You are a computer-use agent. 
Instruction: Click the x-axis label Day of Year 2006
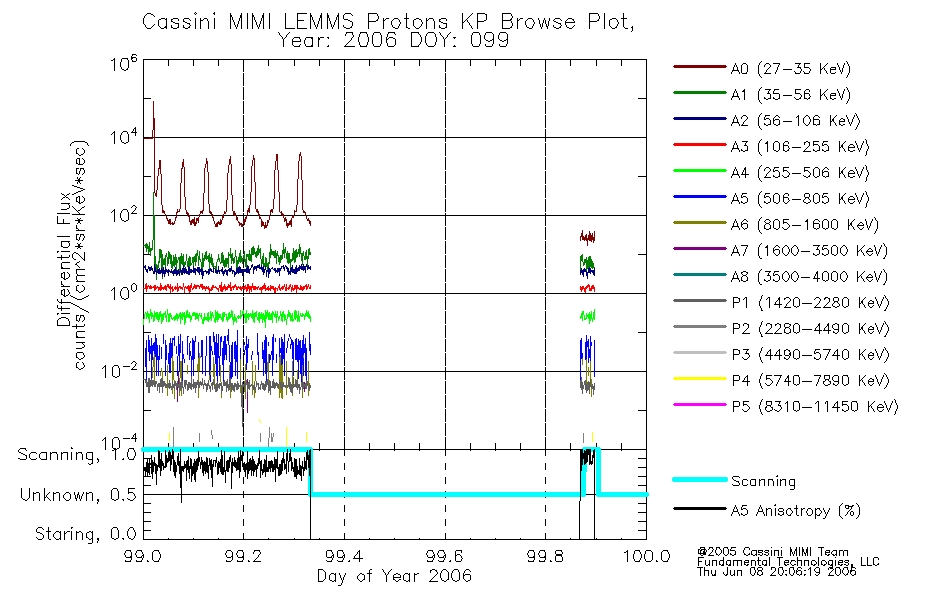394,576
